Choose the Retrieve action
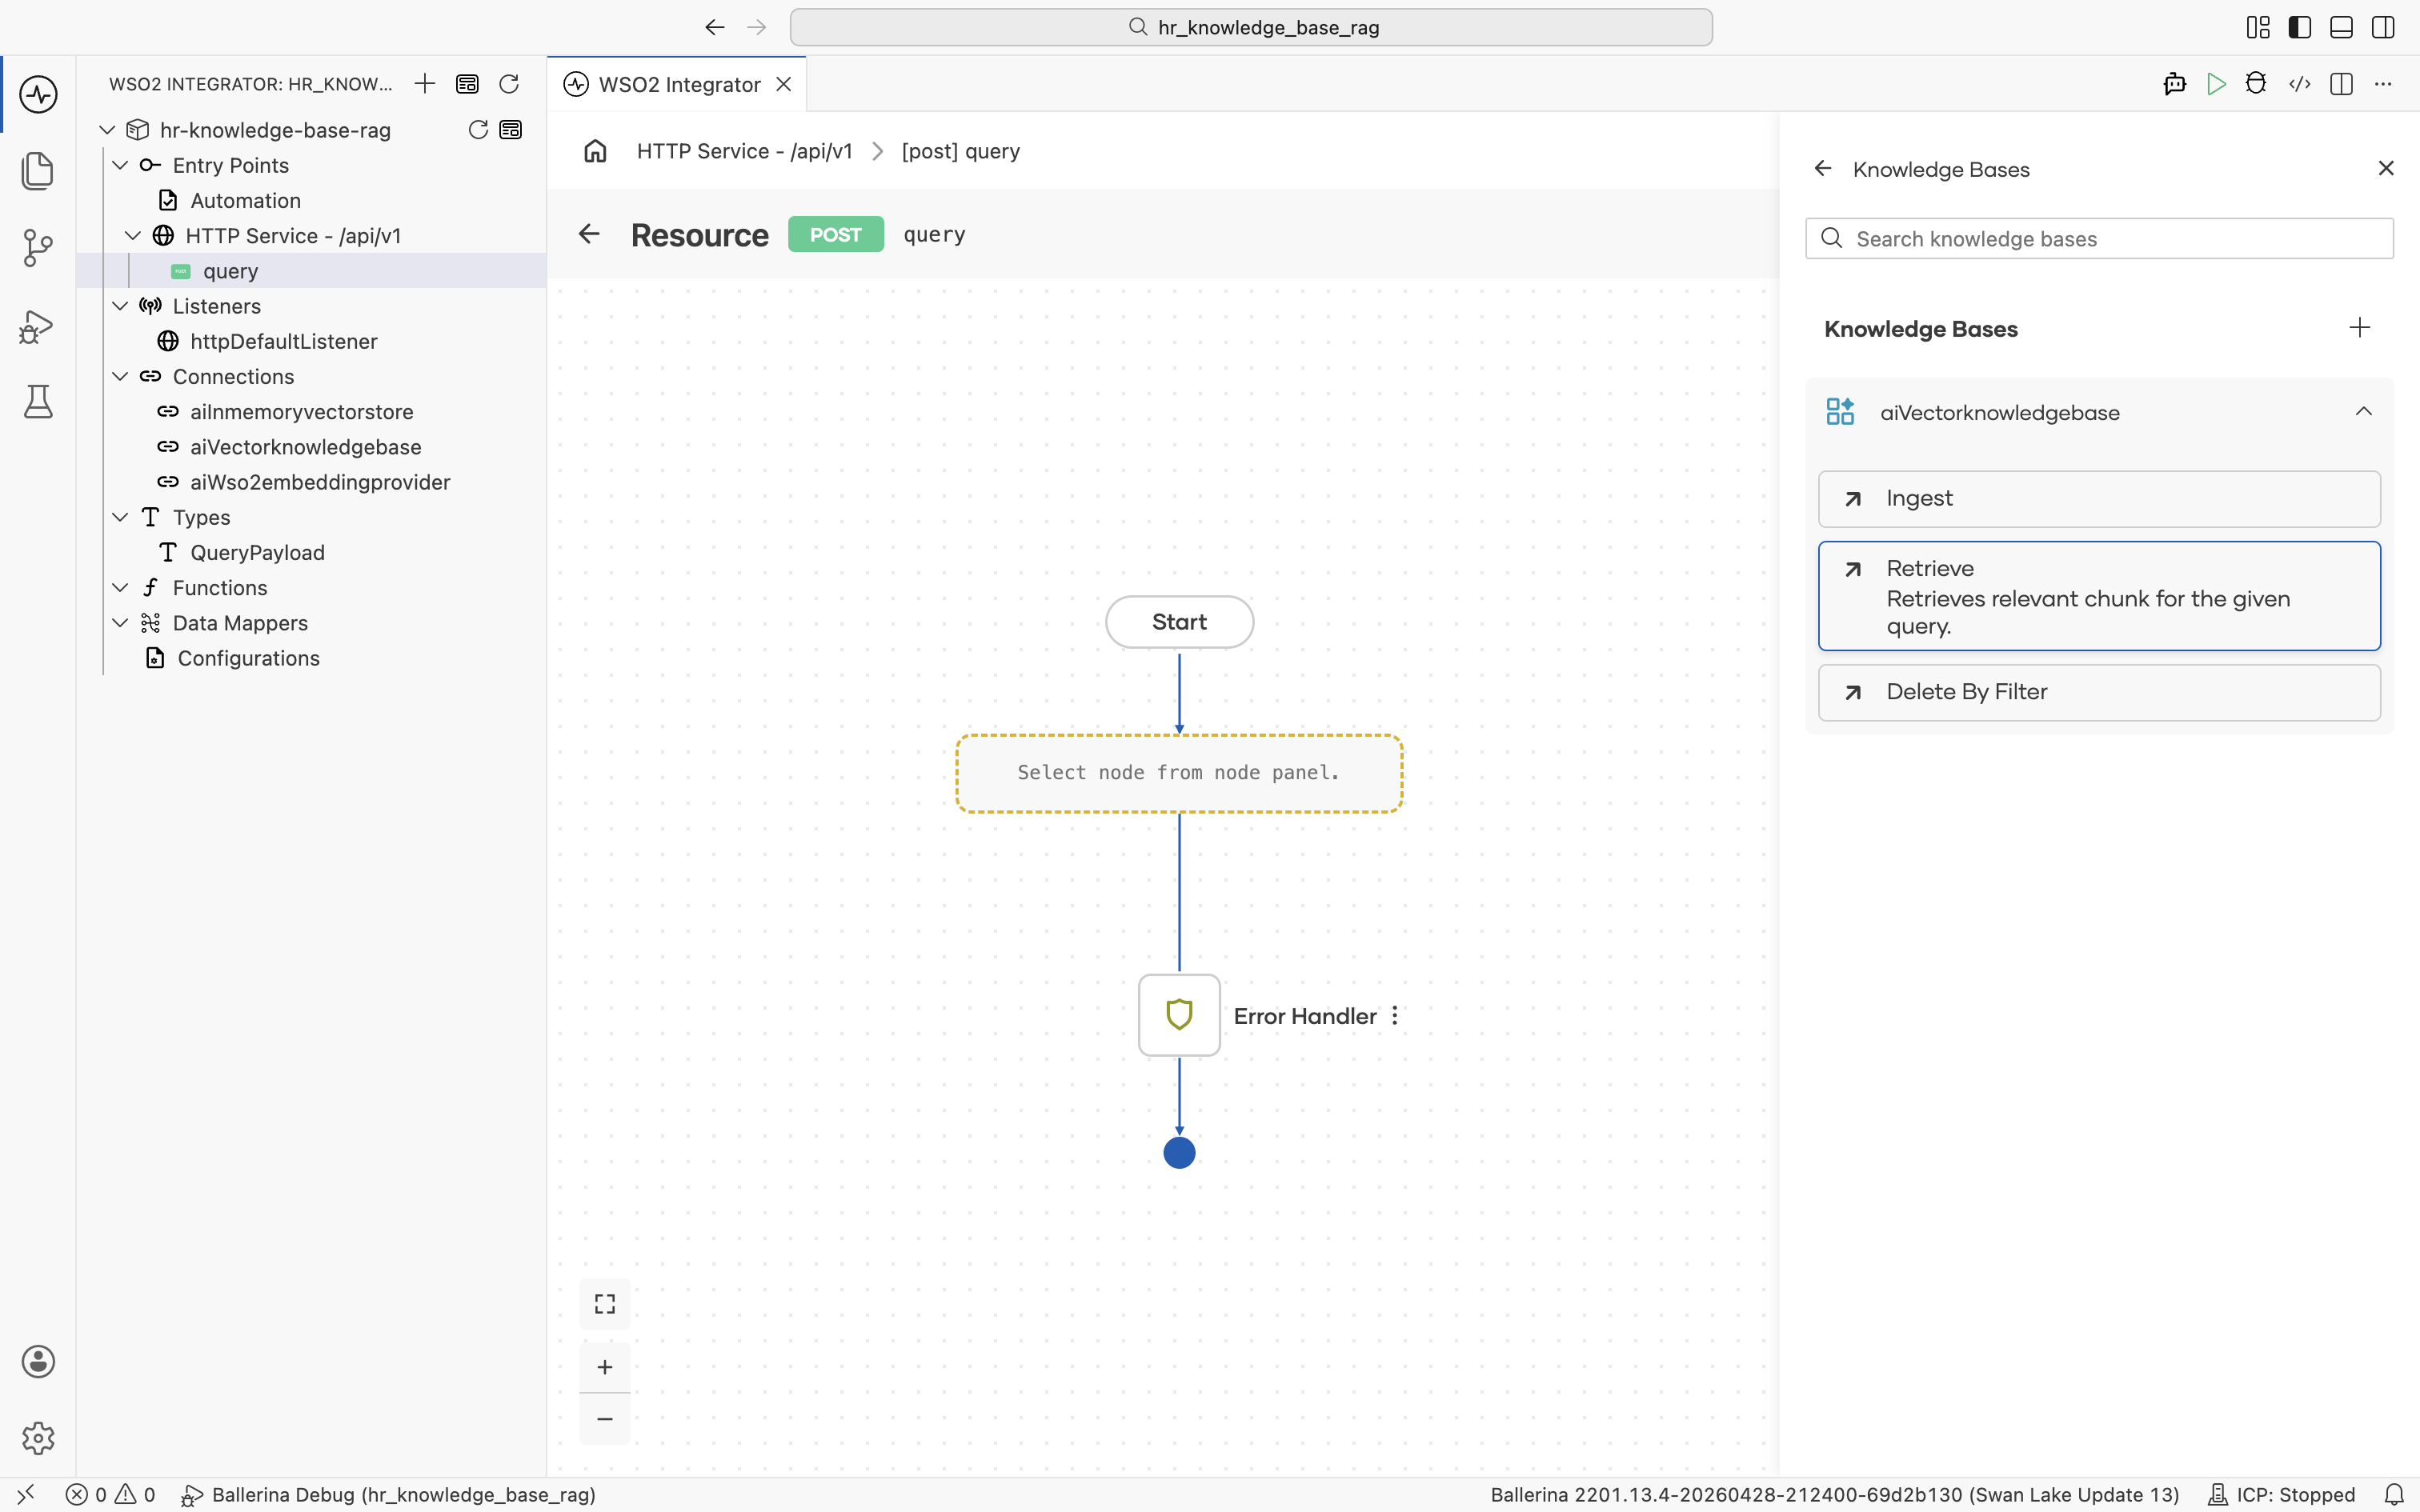 (x=2099, y=596)
